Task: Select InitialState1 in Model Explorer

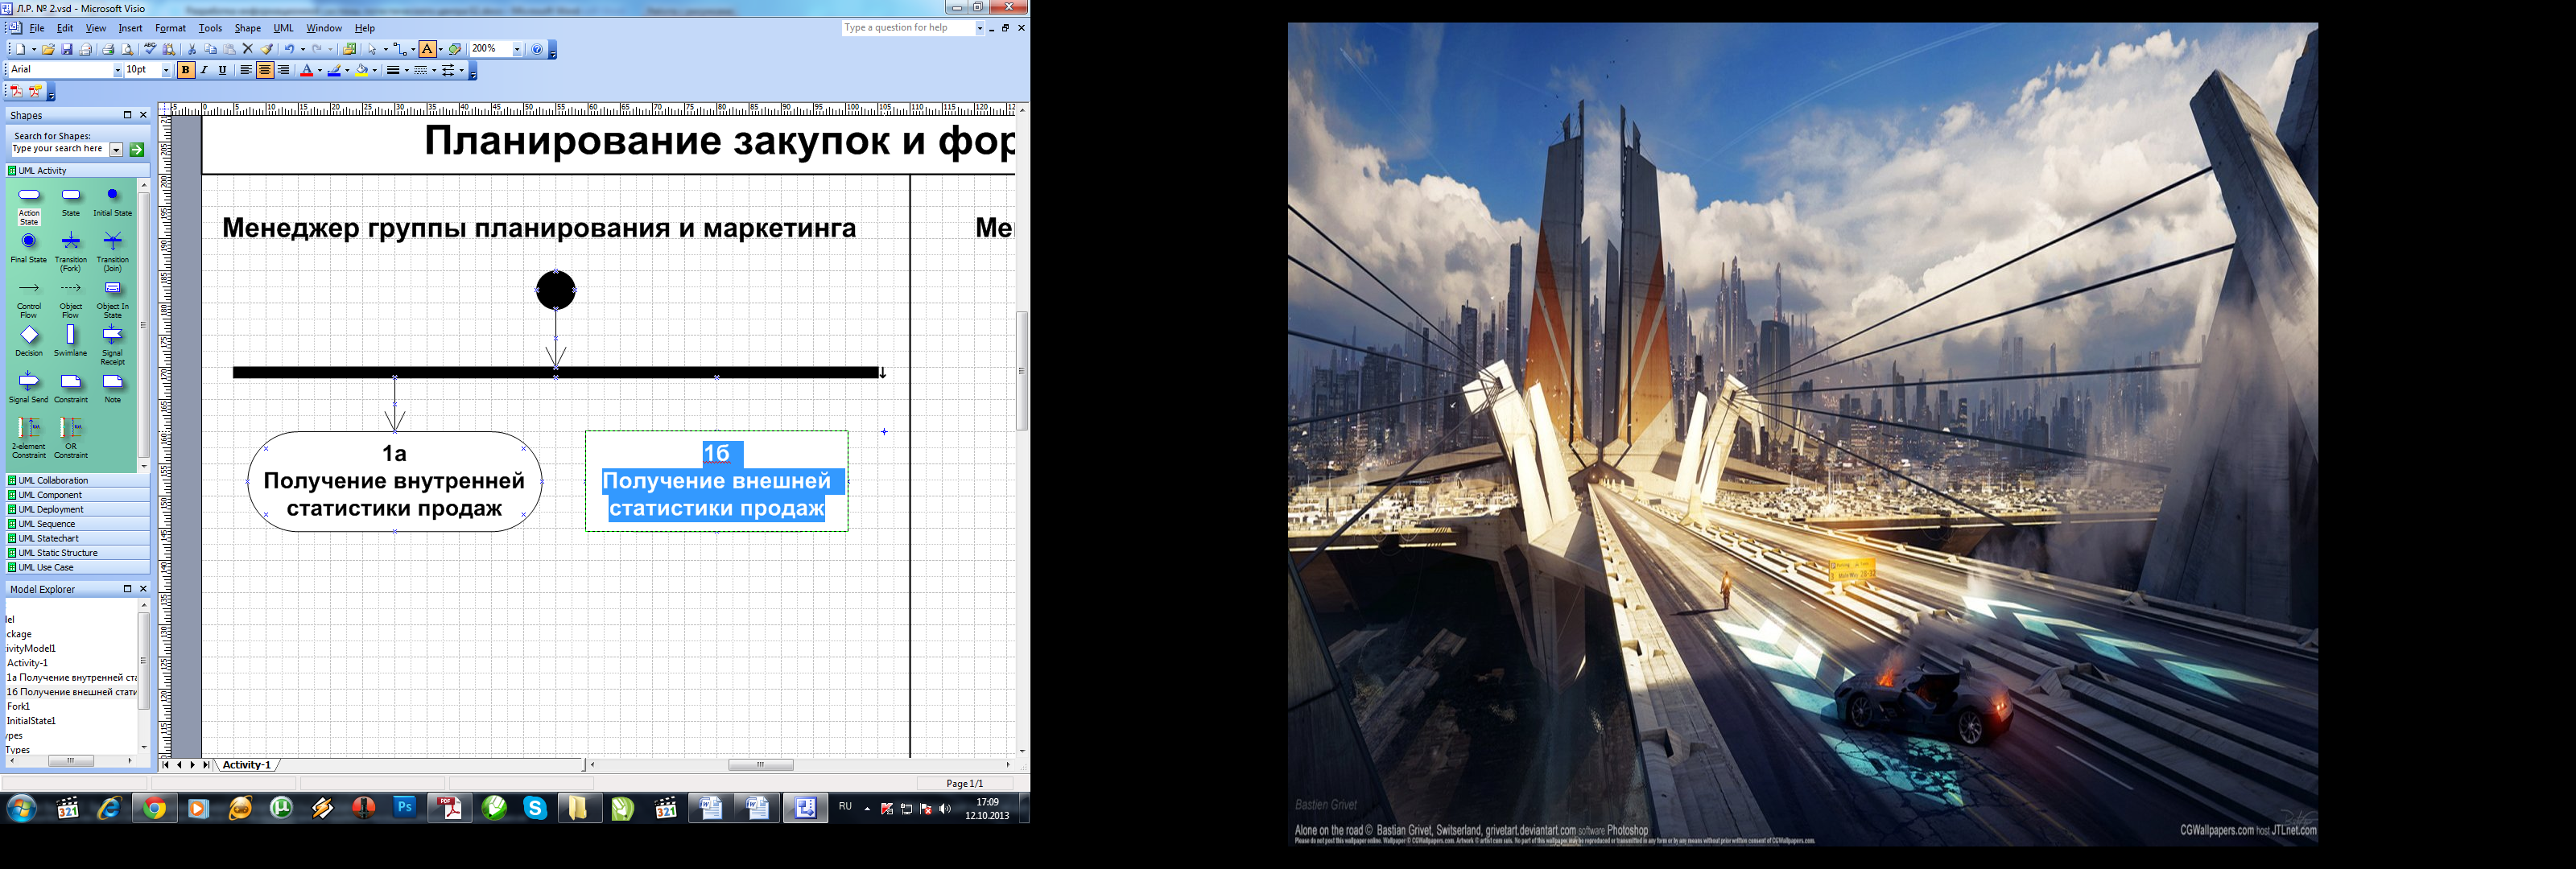Action: [31, 720]
